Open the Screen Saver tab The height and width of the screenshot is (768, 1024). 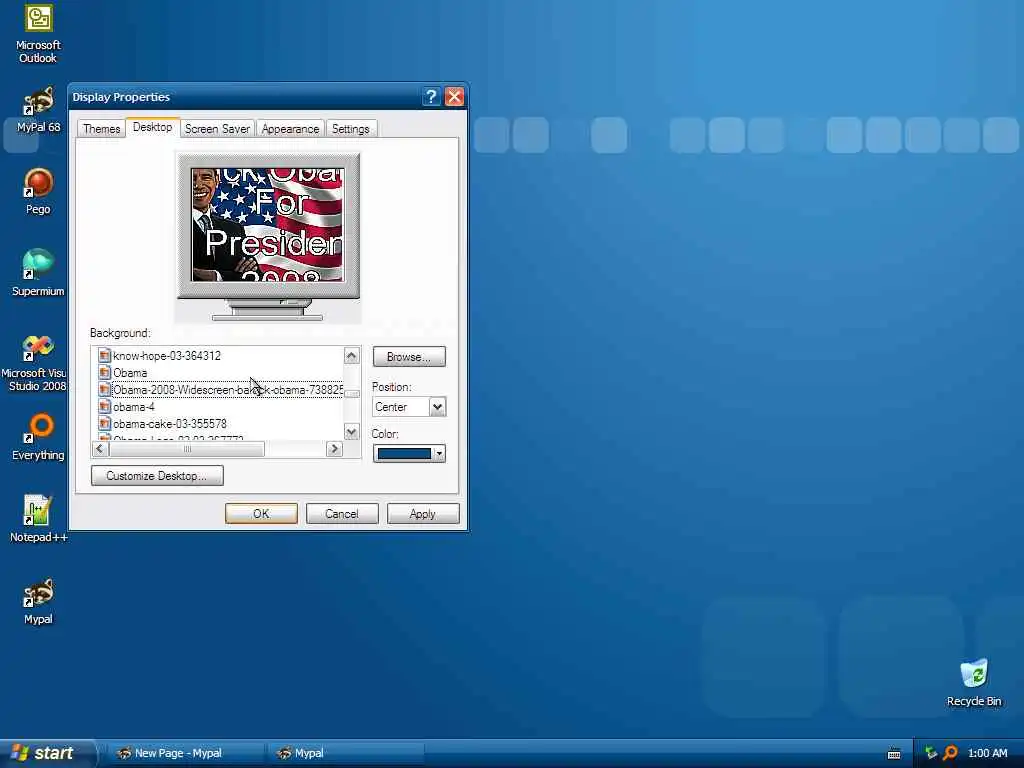click(x=217, y=129)
